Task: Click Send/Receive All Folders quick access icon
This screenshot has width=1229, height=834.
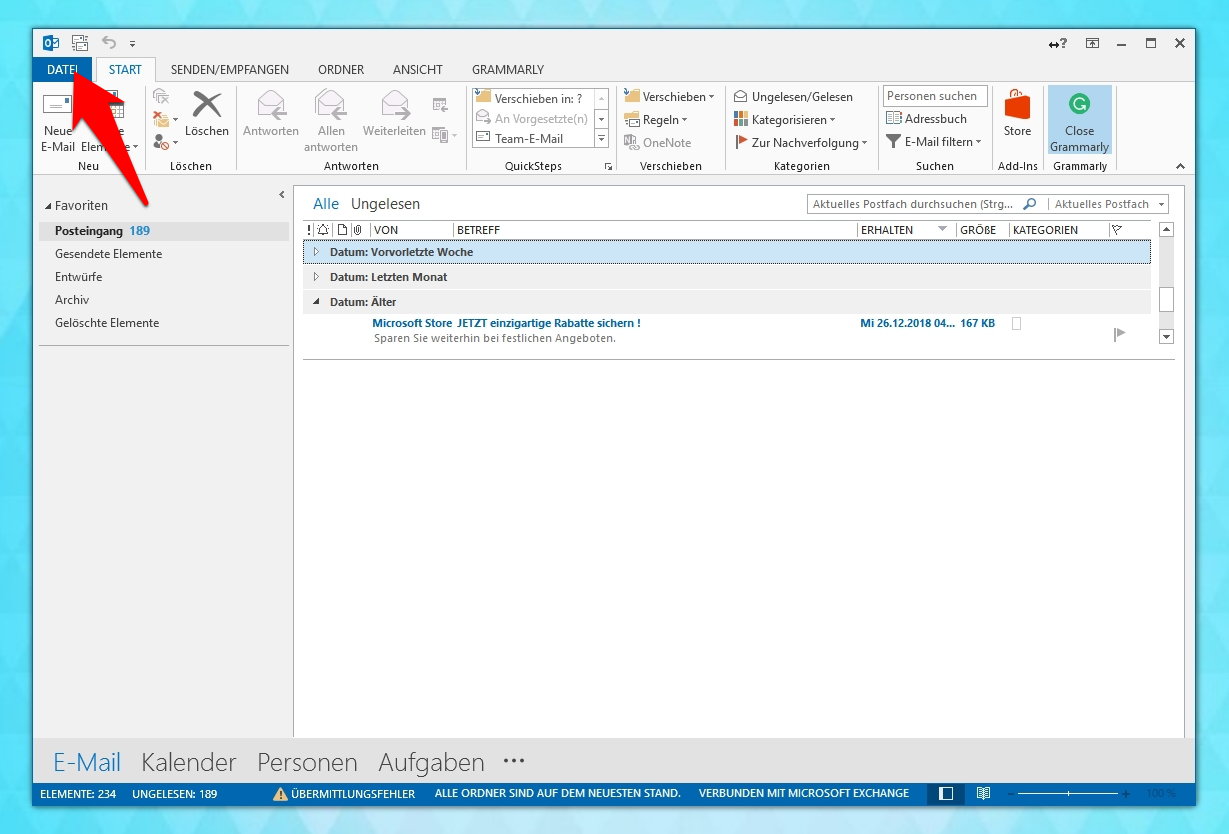Action: click(79, 43)
